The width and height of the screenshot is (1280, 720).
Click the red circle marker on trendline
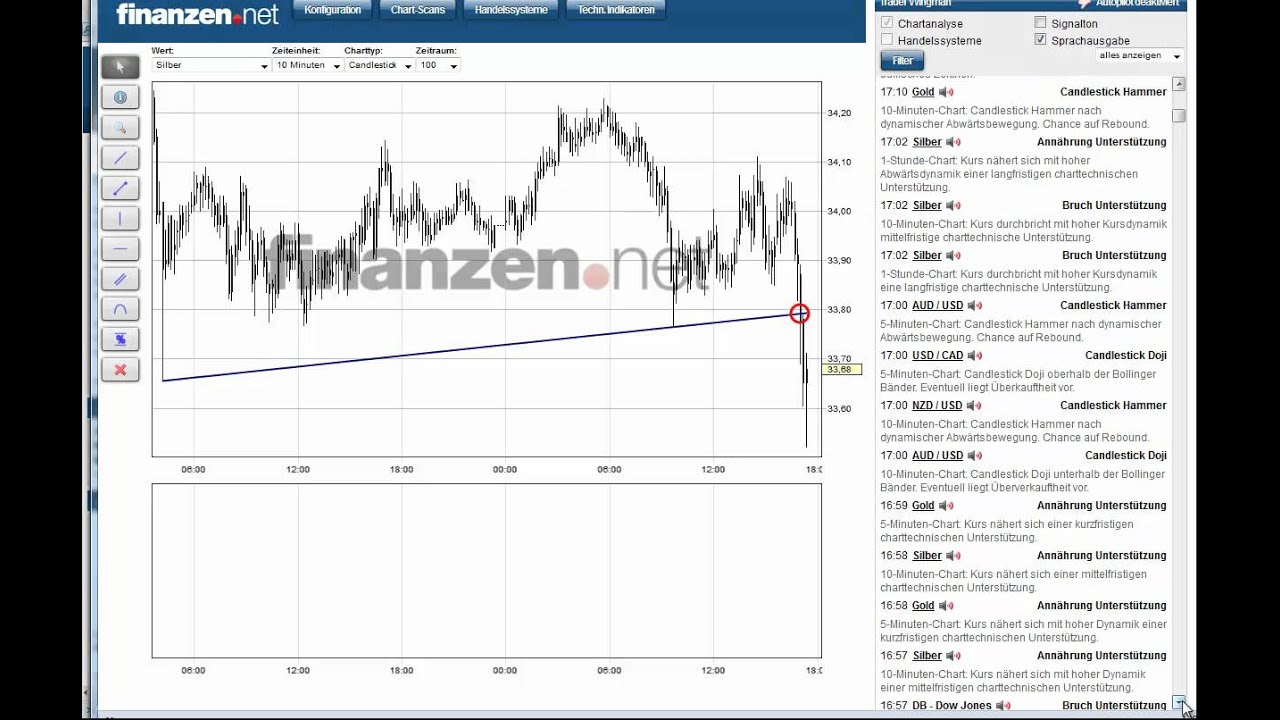pos(799,314)
